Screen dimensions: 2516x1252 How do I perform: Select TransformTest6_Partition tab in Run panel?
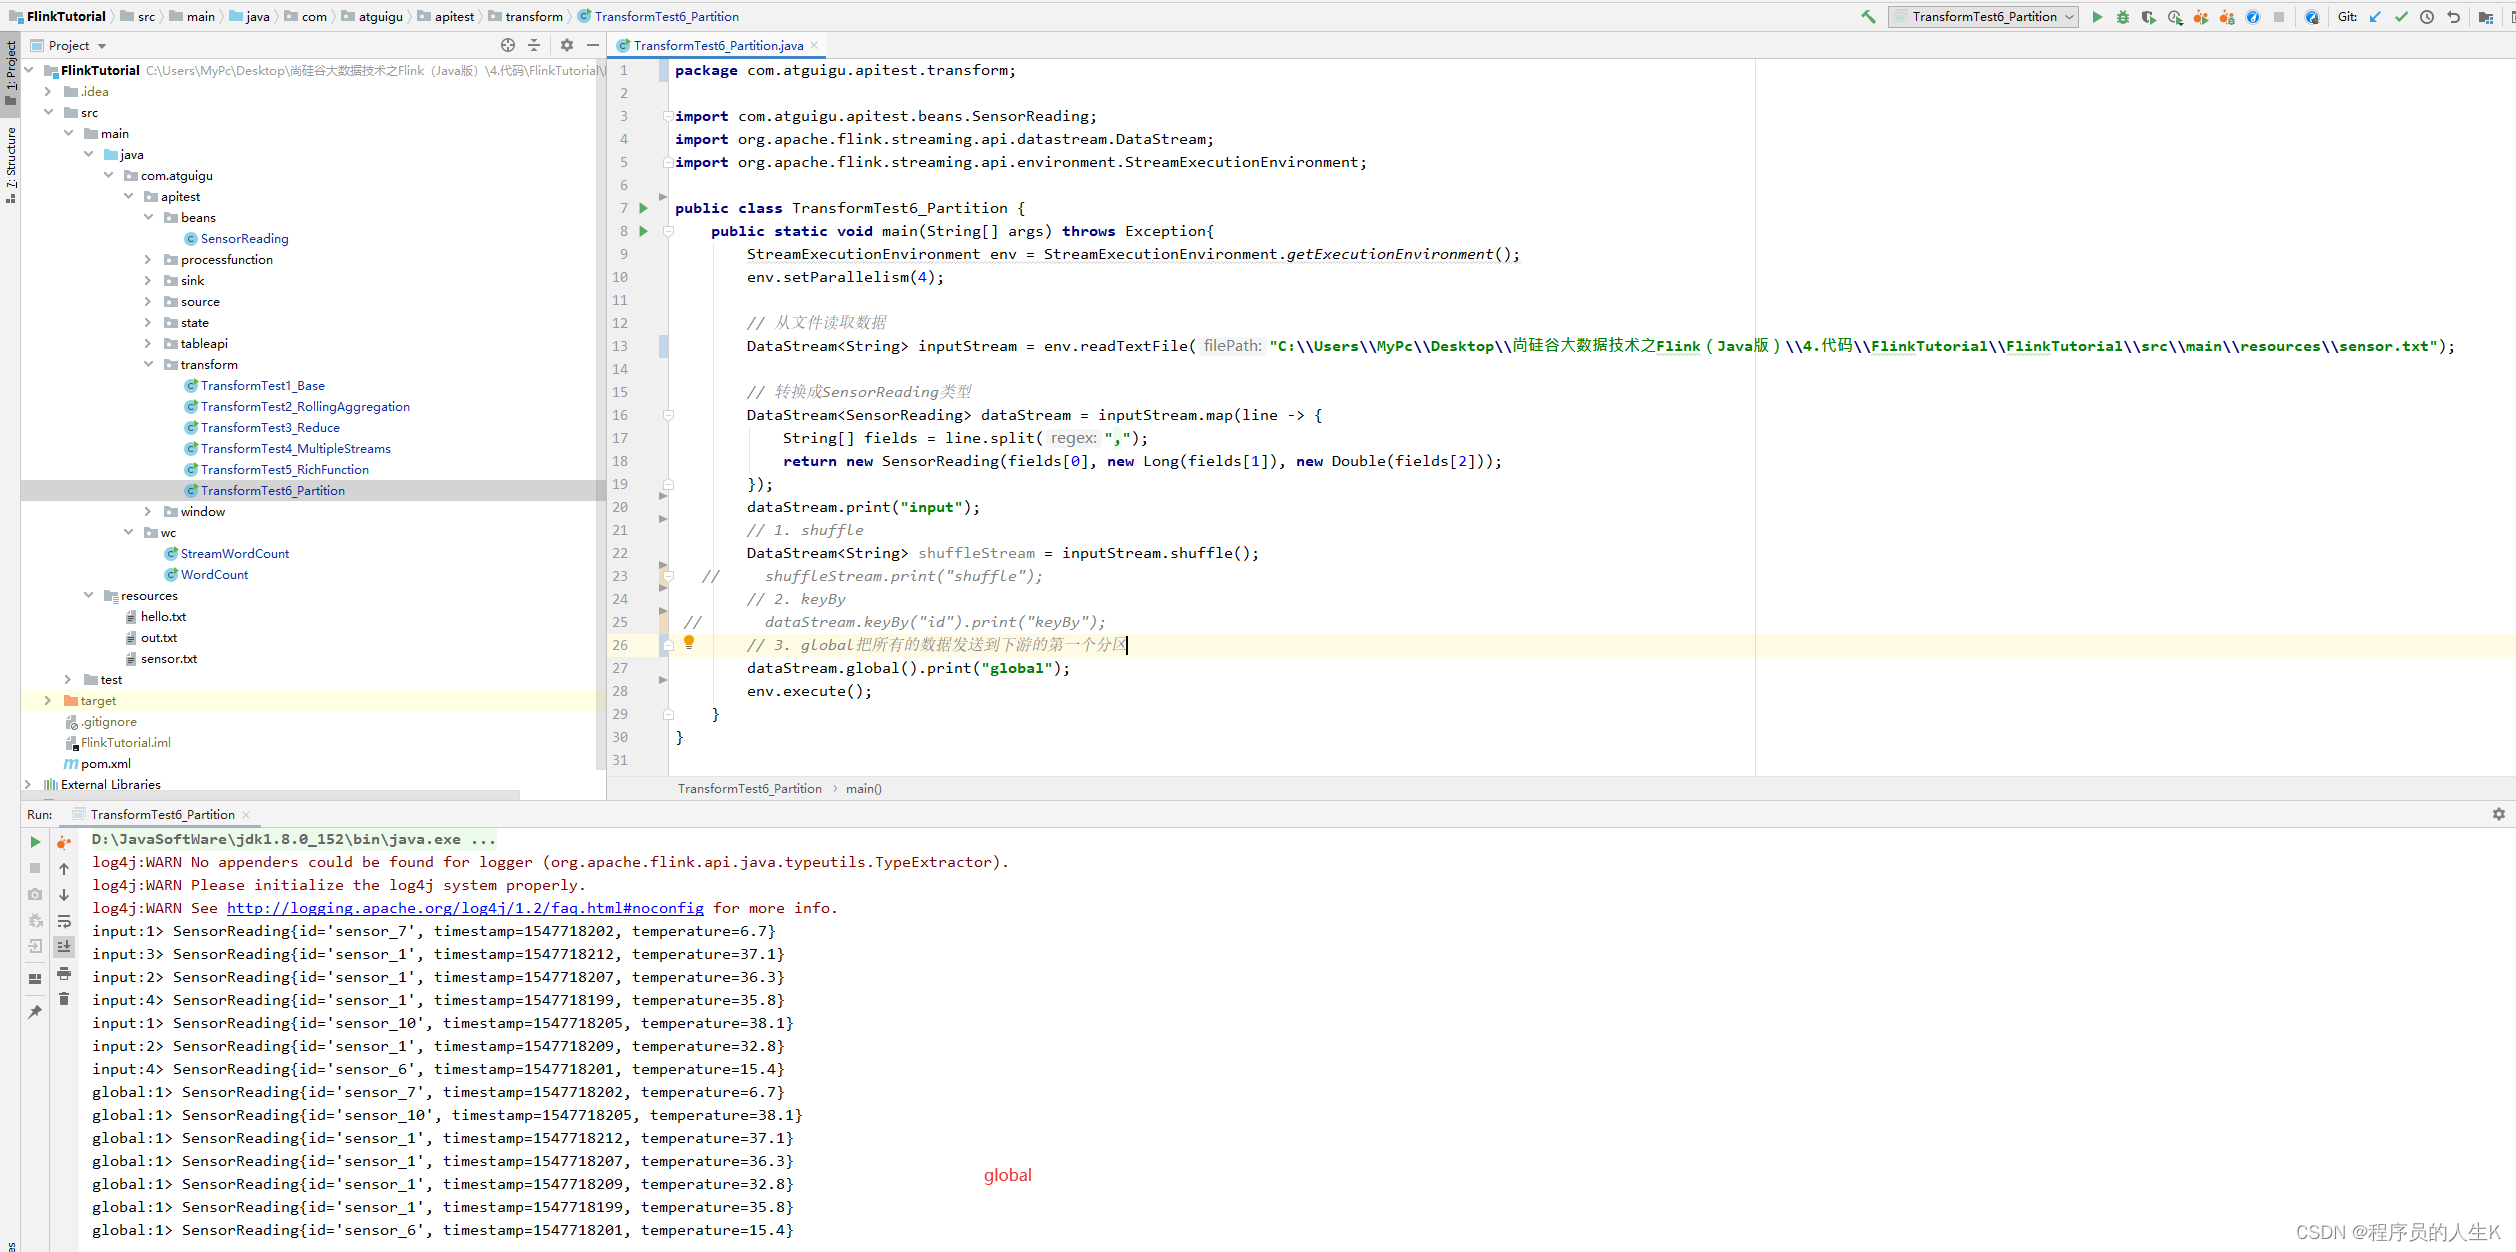162,815
